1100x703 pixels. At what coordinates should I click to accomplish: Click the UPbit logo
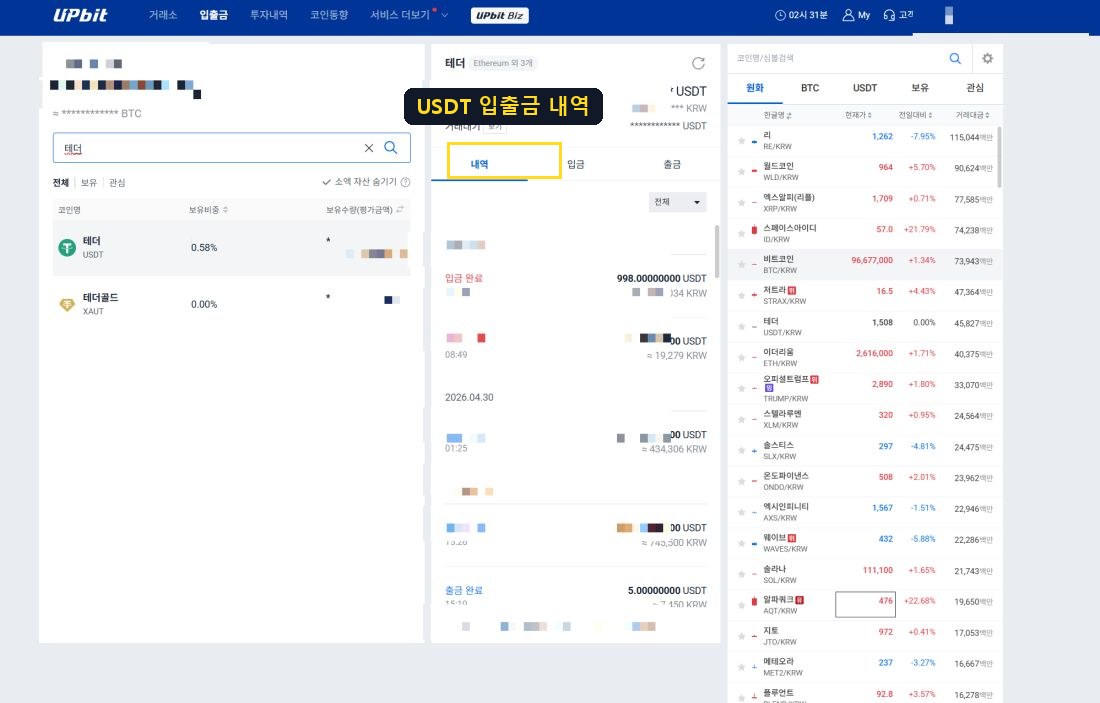(80, 15)
